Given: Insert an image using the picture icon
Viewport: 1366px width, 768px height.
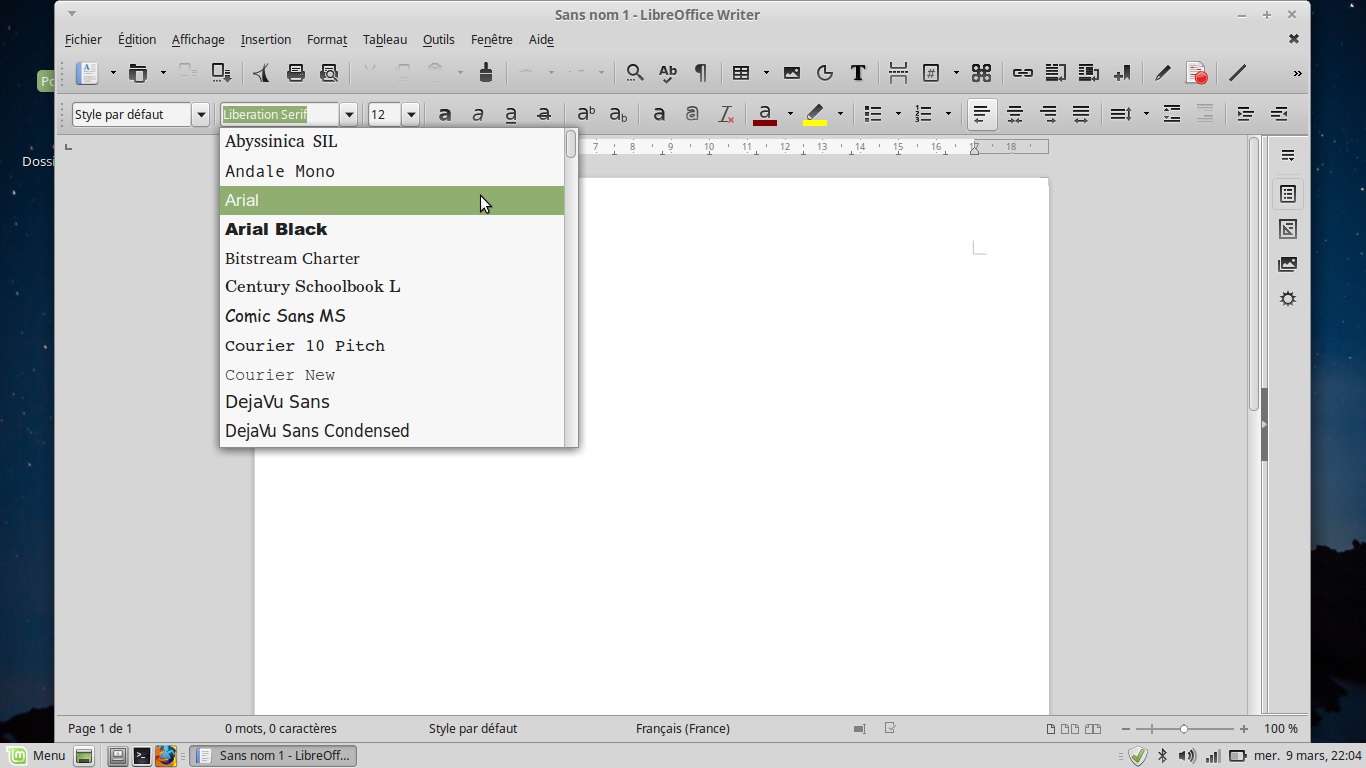Looking at the screenshot, I should (x=792, y=73).
